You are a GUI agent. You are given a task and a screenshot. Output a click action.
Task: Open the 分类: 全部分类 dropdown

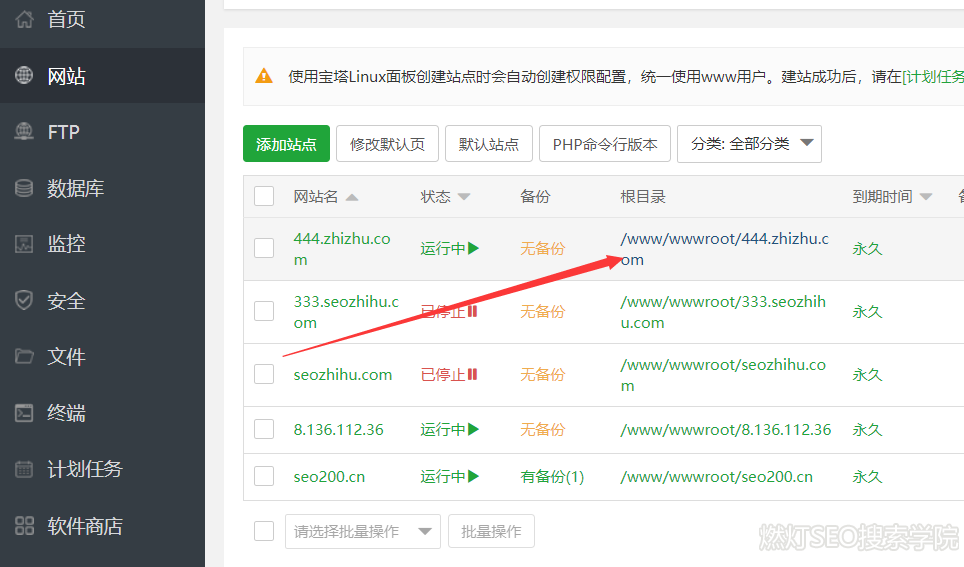point(749,144)
